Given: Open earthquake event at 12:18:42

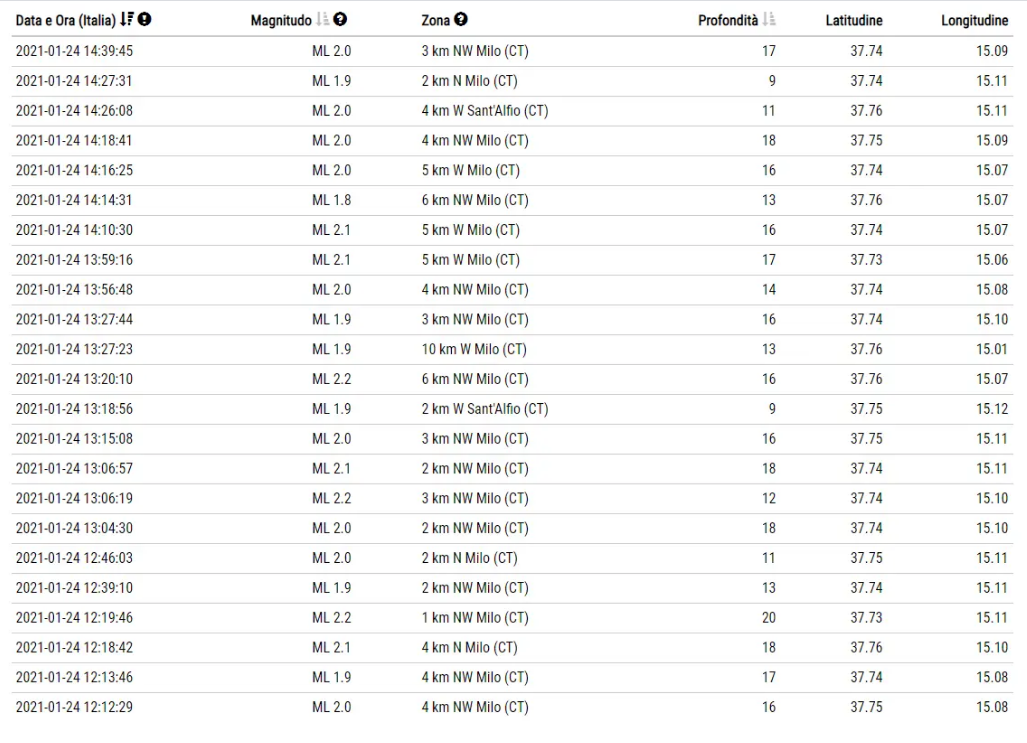Looking at the screenshot, I should [x=512, y=647].
